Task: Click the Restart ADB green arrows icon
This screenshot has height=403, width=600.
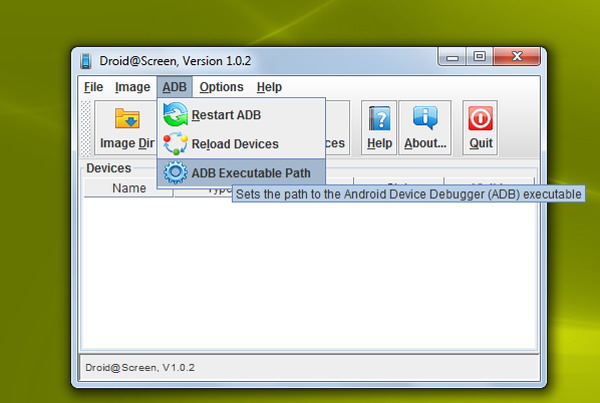Action: point(175,114)
